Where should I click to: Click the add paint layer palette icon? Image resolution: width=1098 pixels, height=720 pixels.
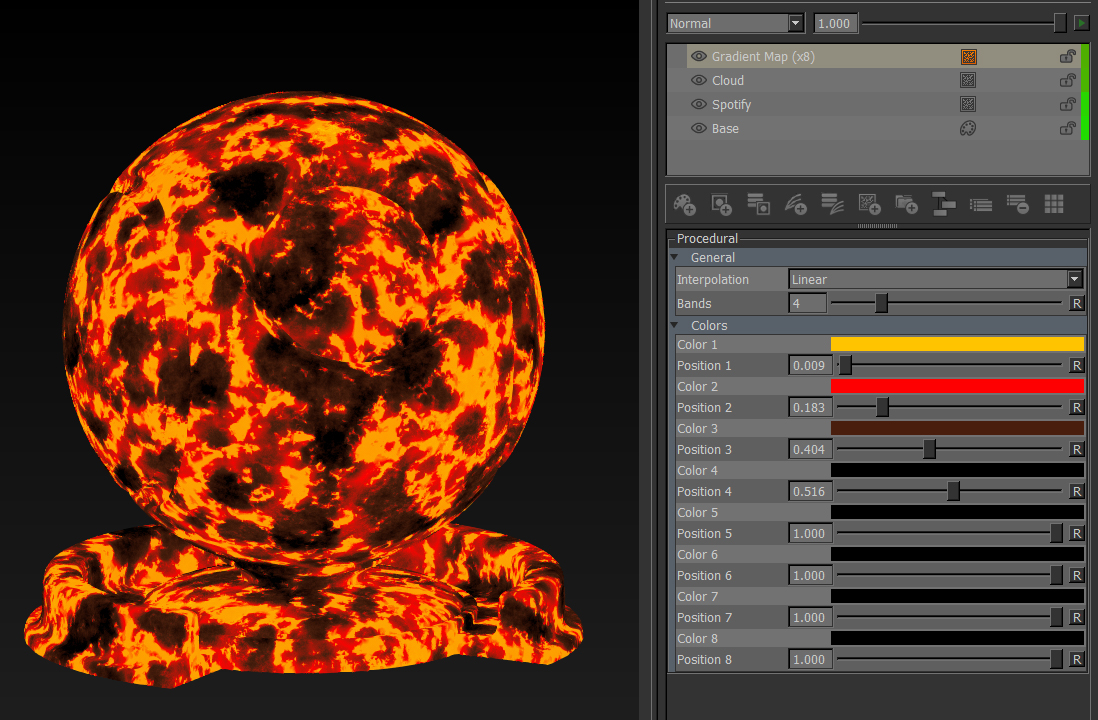[684, 204]
